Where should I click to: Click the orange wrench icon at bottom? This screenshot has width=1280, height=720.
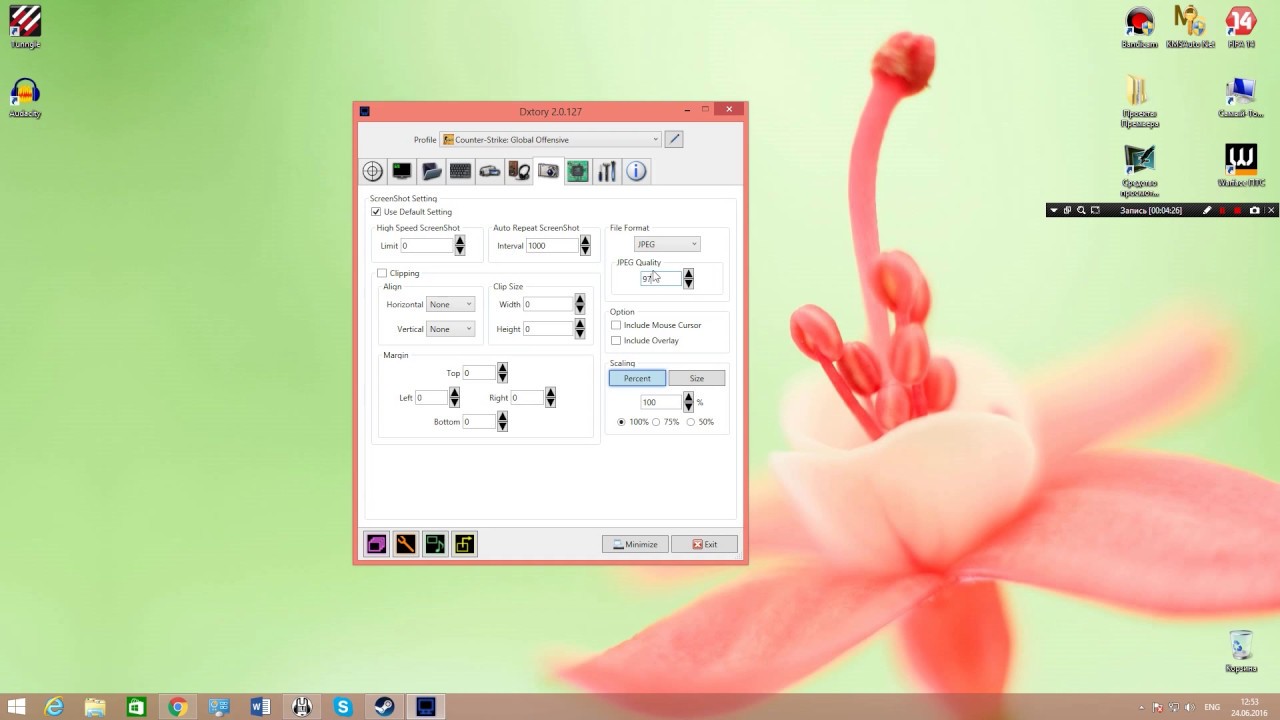405,544
